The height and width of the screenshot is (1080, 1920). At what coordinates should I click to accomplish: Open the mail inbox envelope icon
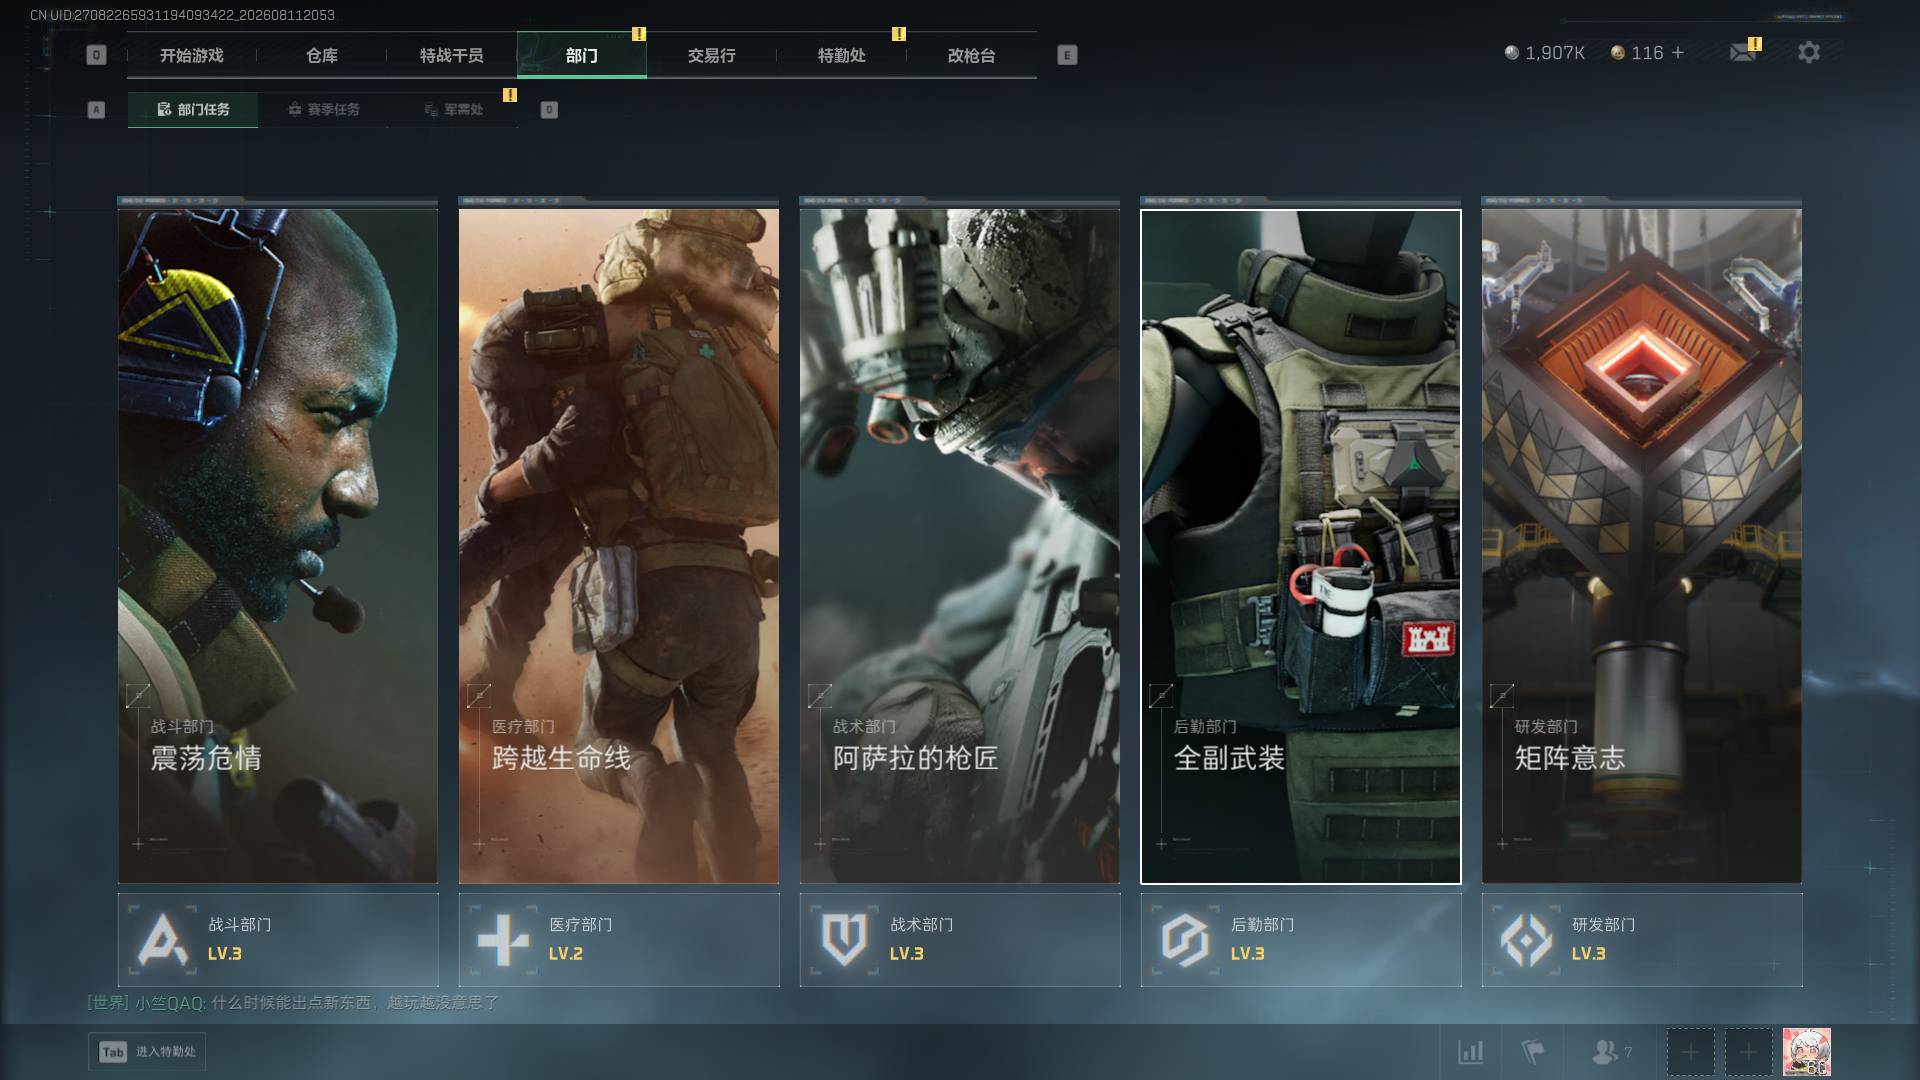(x=1743, y=52)
